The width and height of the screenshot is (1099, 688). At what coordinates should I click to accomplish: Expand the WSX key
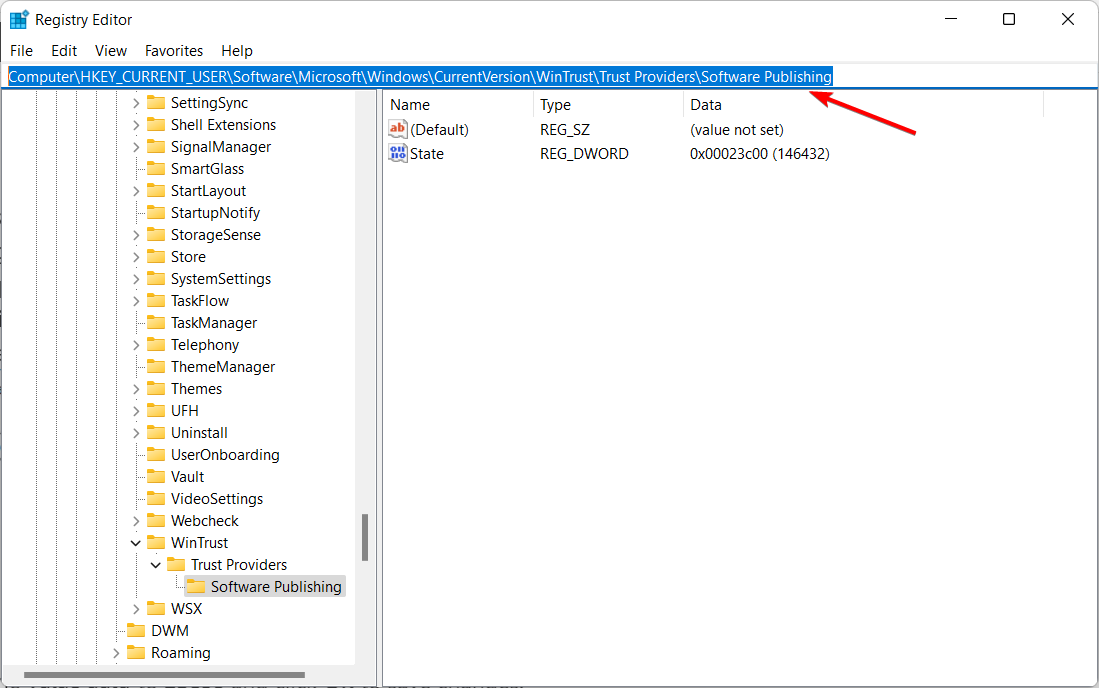pos(136,609)
